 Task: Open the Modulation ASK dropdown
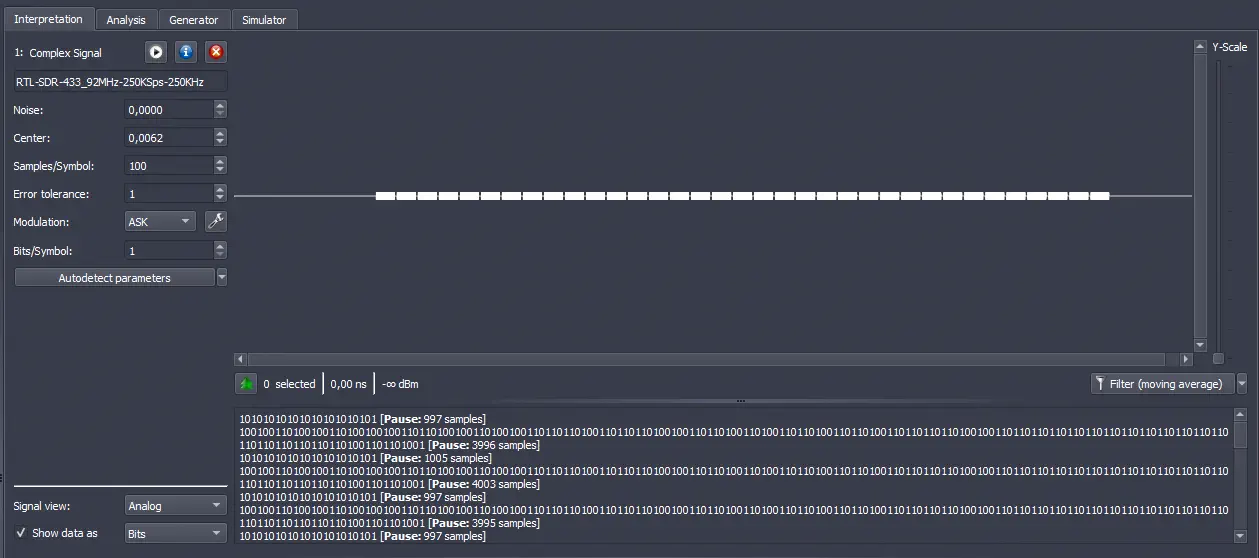coord(160,222)
